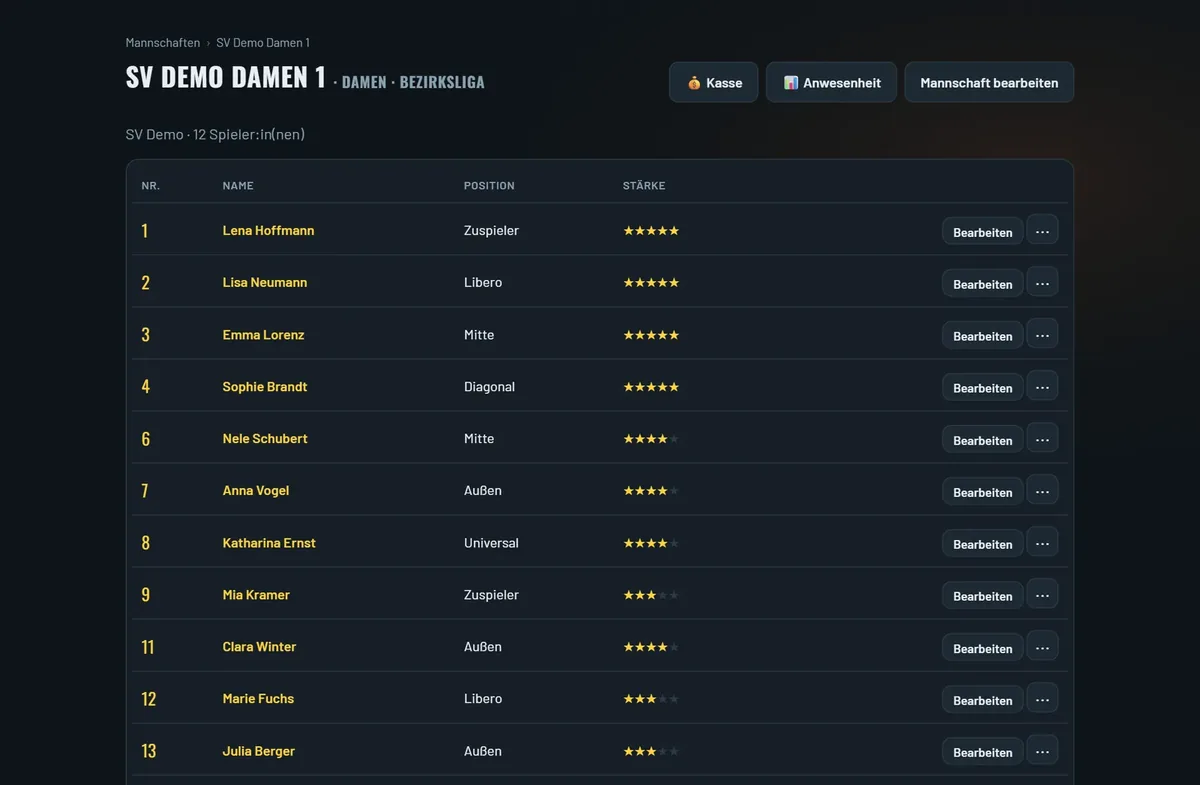Edit player Lena Hoffmann via Bearbeiten
This screenshot has height=785, width=1200.
coord(982,231)
